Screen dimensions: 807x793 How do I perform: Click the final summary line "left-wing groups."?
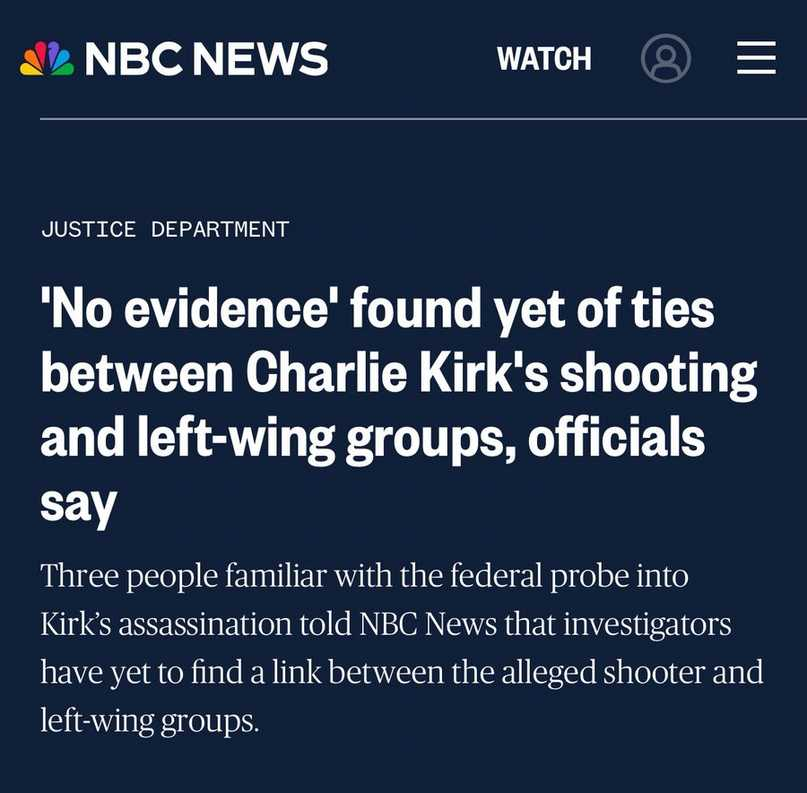coord(149,720)
